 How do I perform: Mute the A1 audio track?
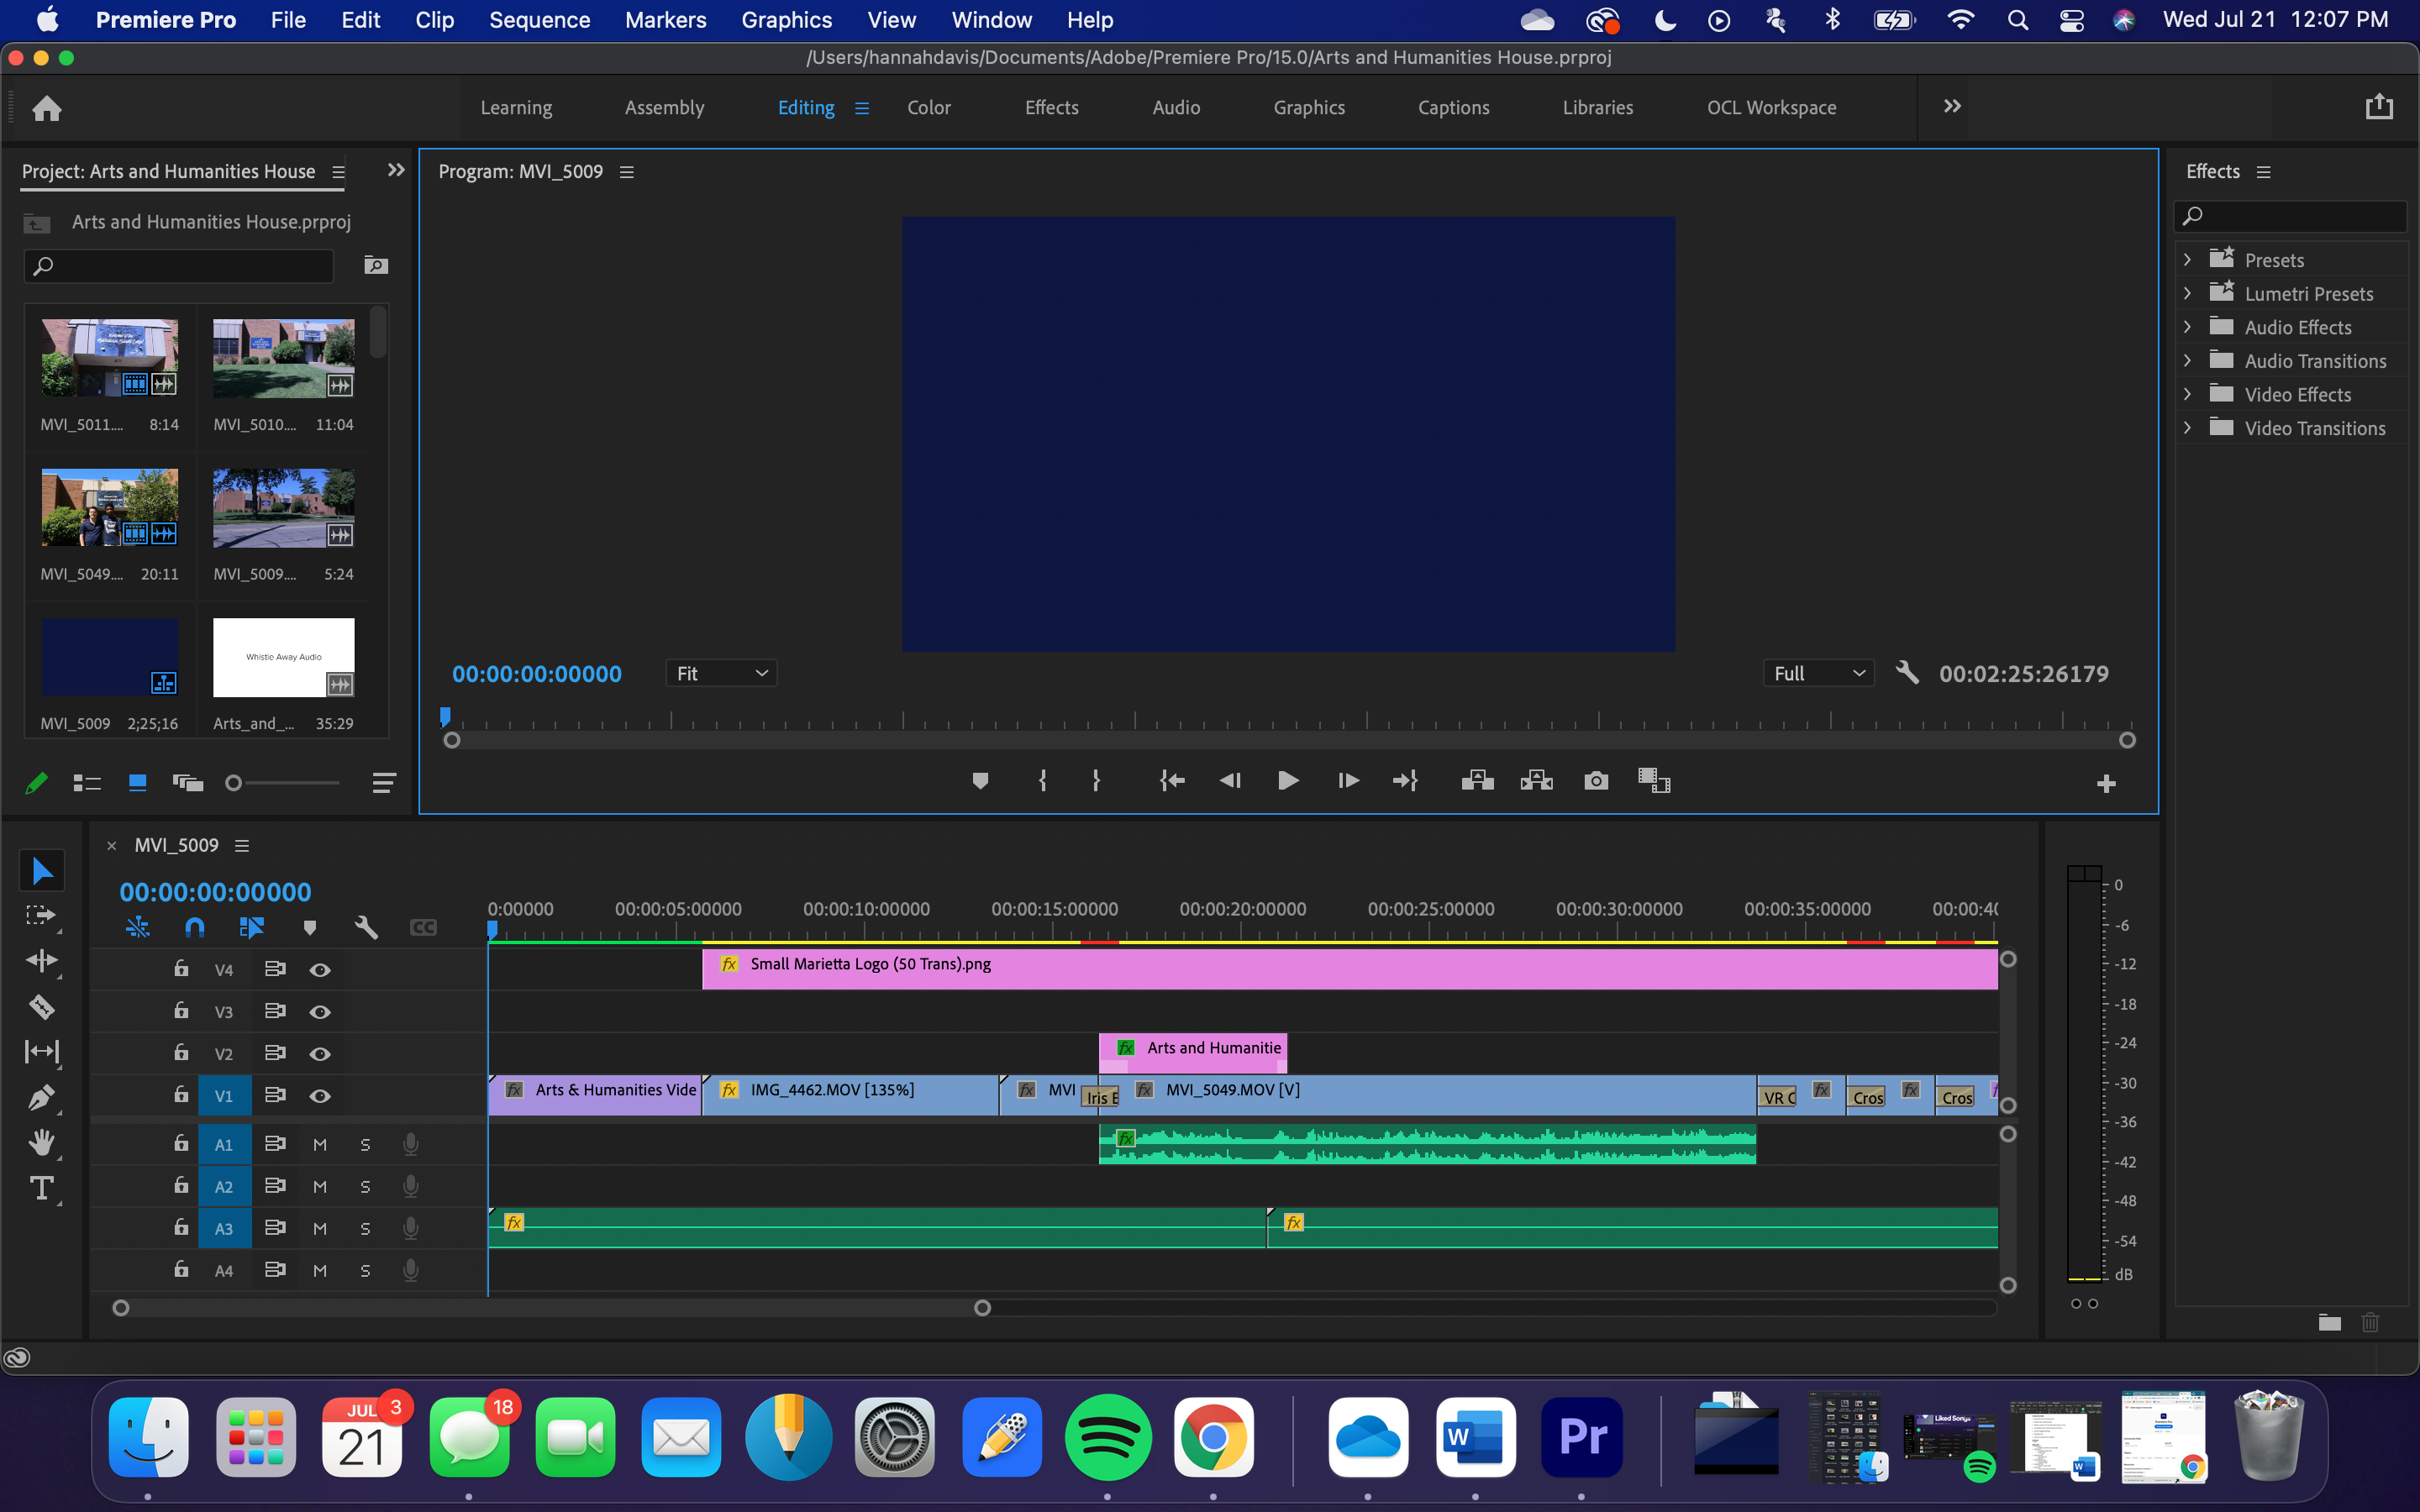(x=319, y=1143)
